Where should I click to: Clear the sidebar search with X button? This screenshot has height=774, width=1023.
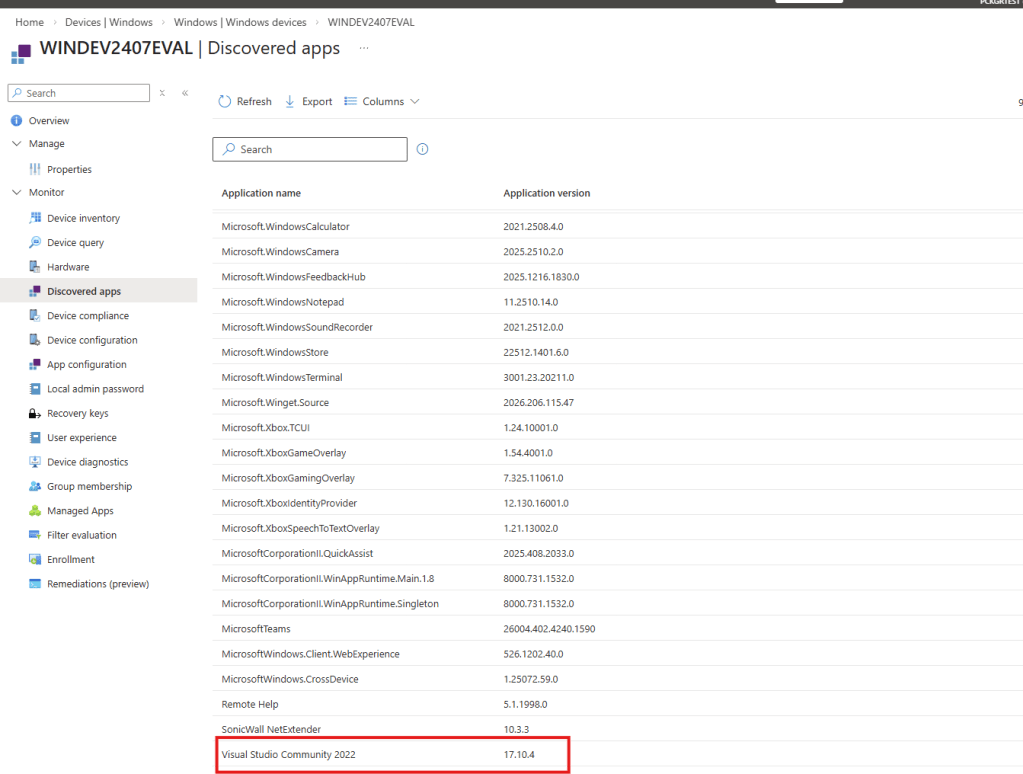coord(162,93)
